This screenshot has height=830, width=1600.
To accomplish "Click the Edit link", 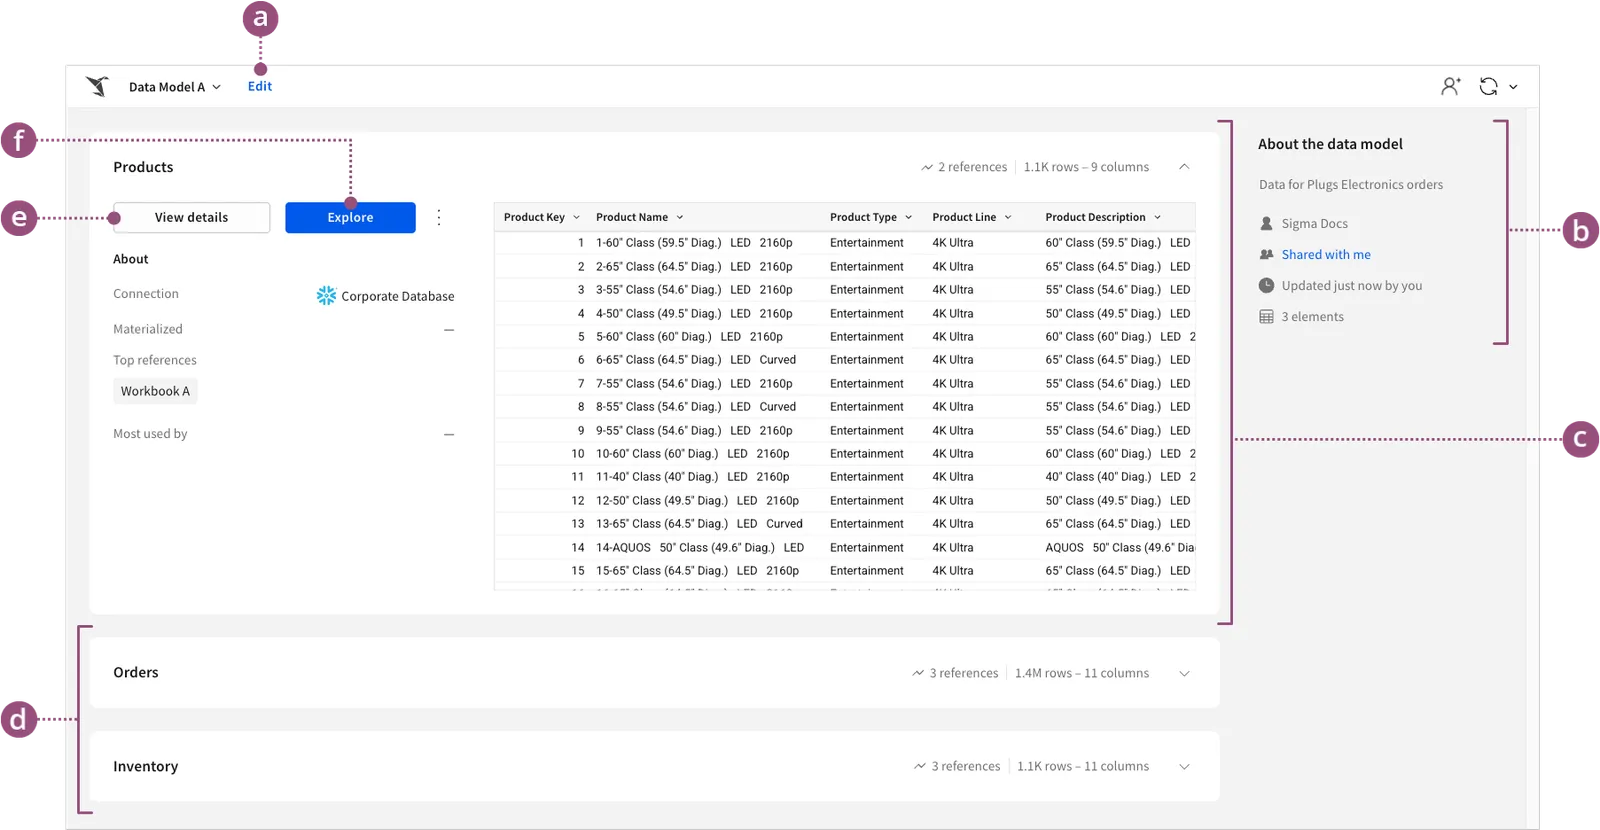I will 260,86.
